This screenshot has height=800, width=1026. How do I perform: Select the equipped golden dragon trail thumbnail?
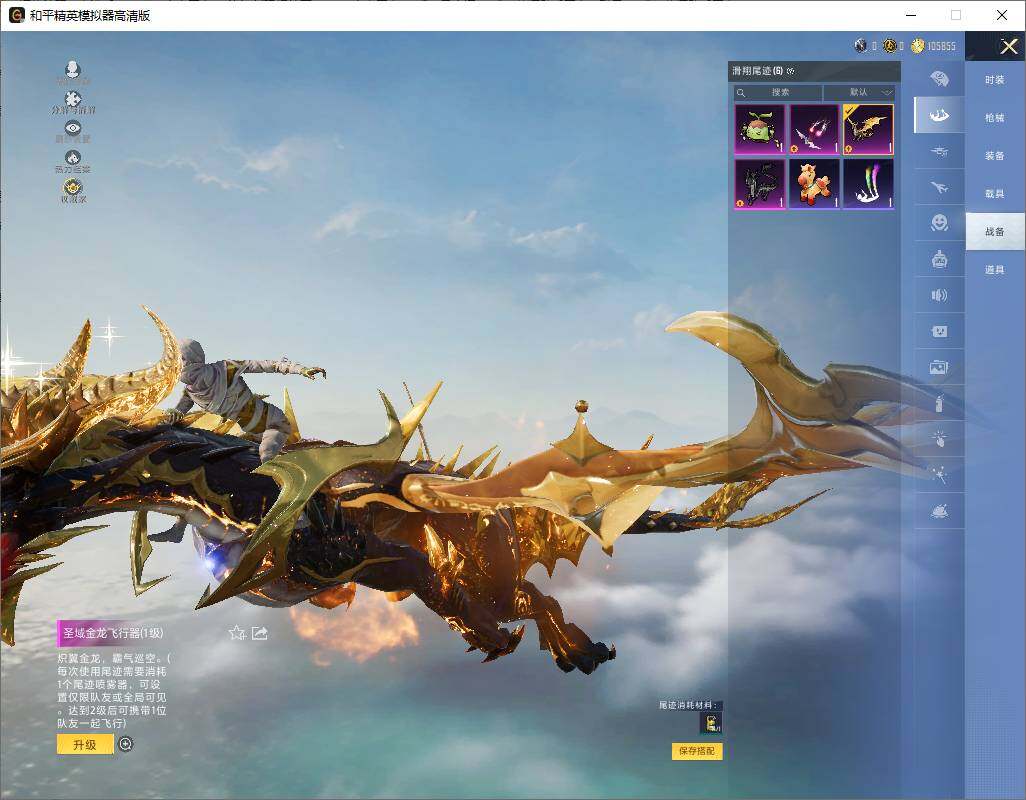pos(868,130)
